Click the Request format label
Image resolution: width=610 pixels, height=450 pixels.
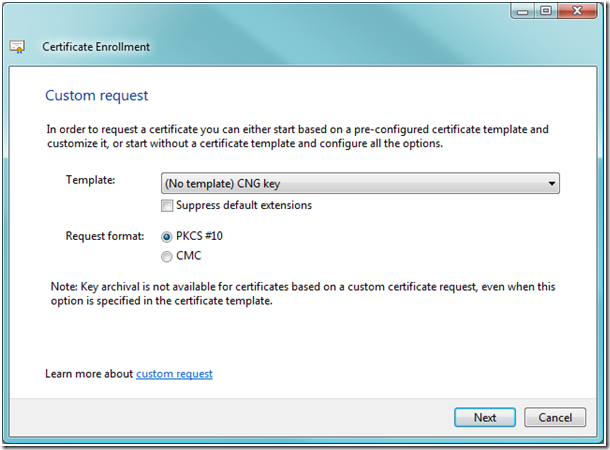(105, 236)
